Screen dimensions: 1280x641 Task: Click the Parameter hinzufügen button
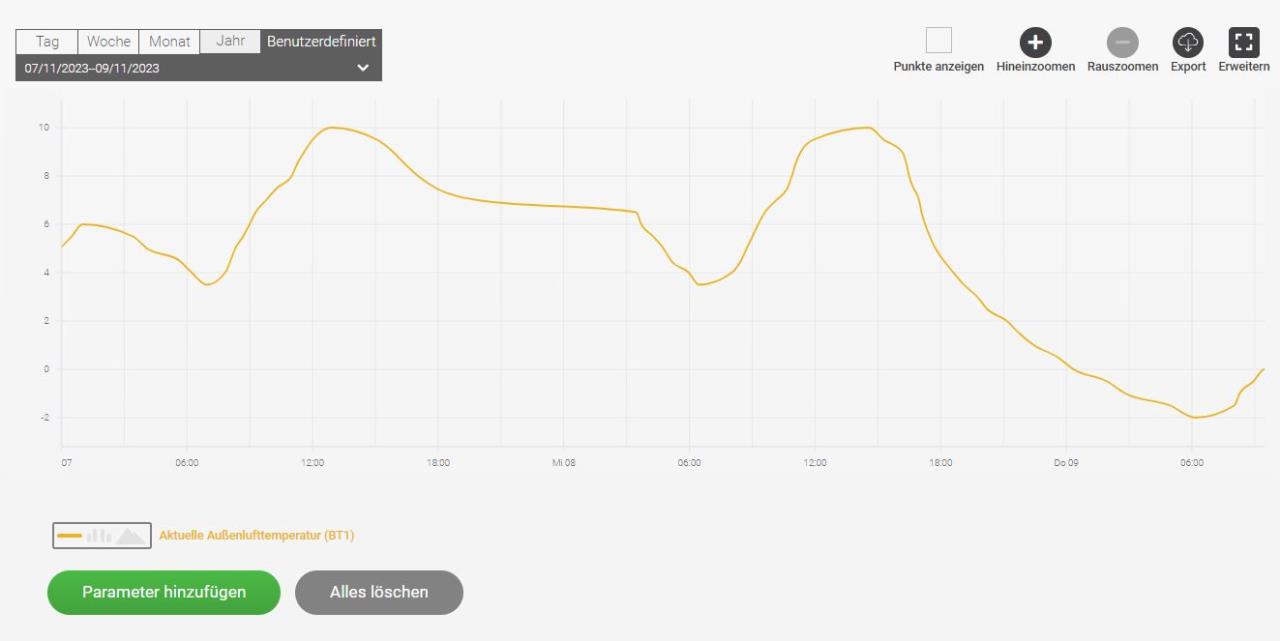click(164, 592)
